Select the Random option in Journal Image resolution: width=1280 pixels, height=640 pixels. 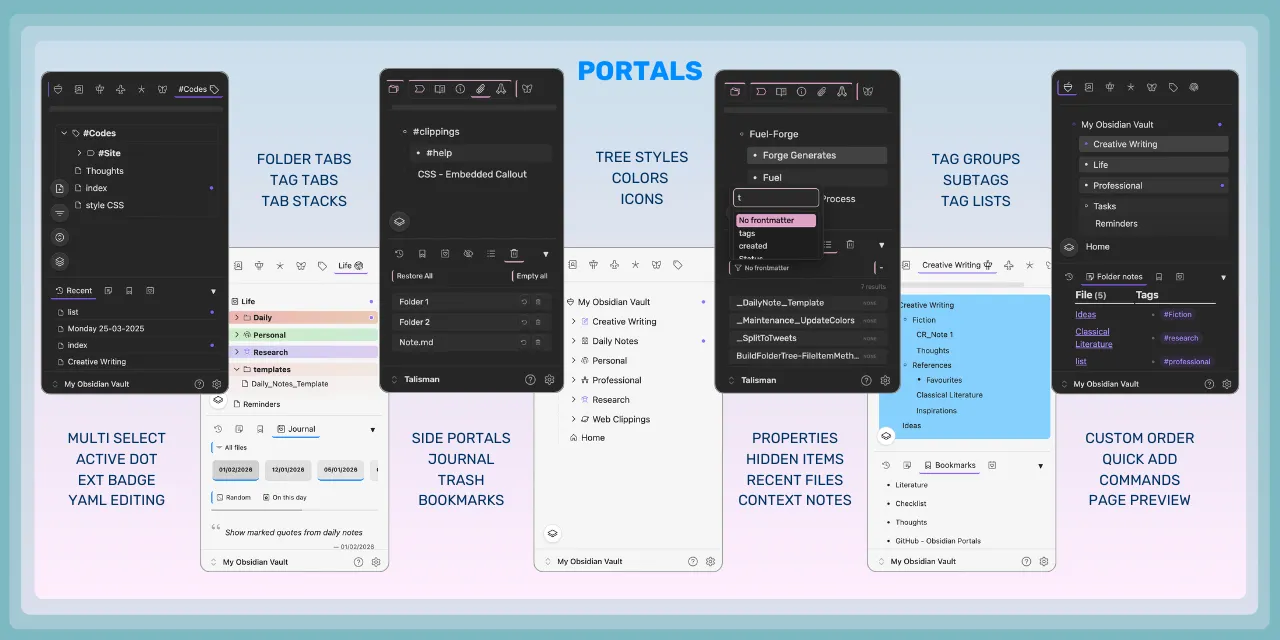click(233, 497)
